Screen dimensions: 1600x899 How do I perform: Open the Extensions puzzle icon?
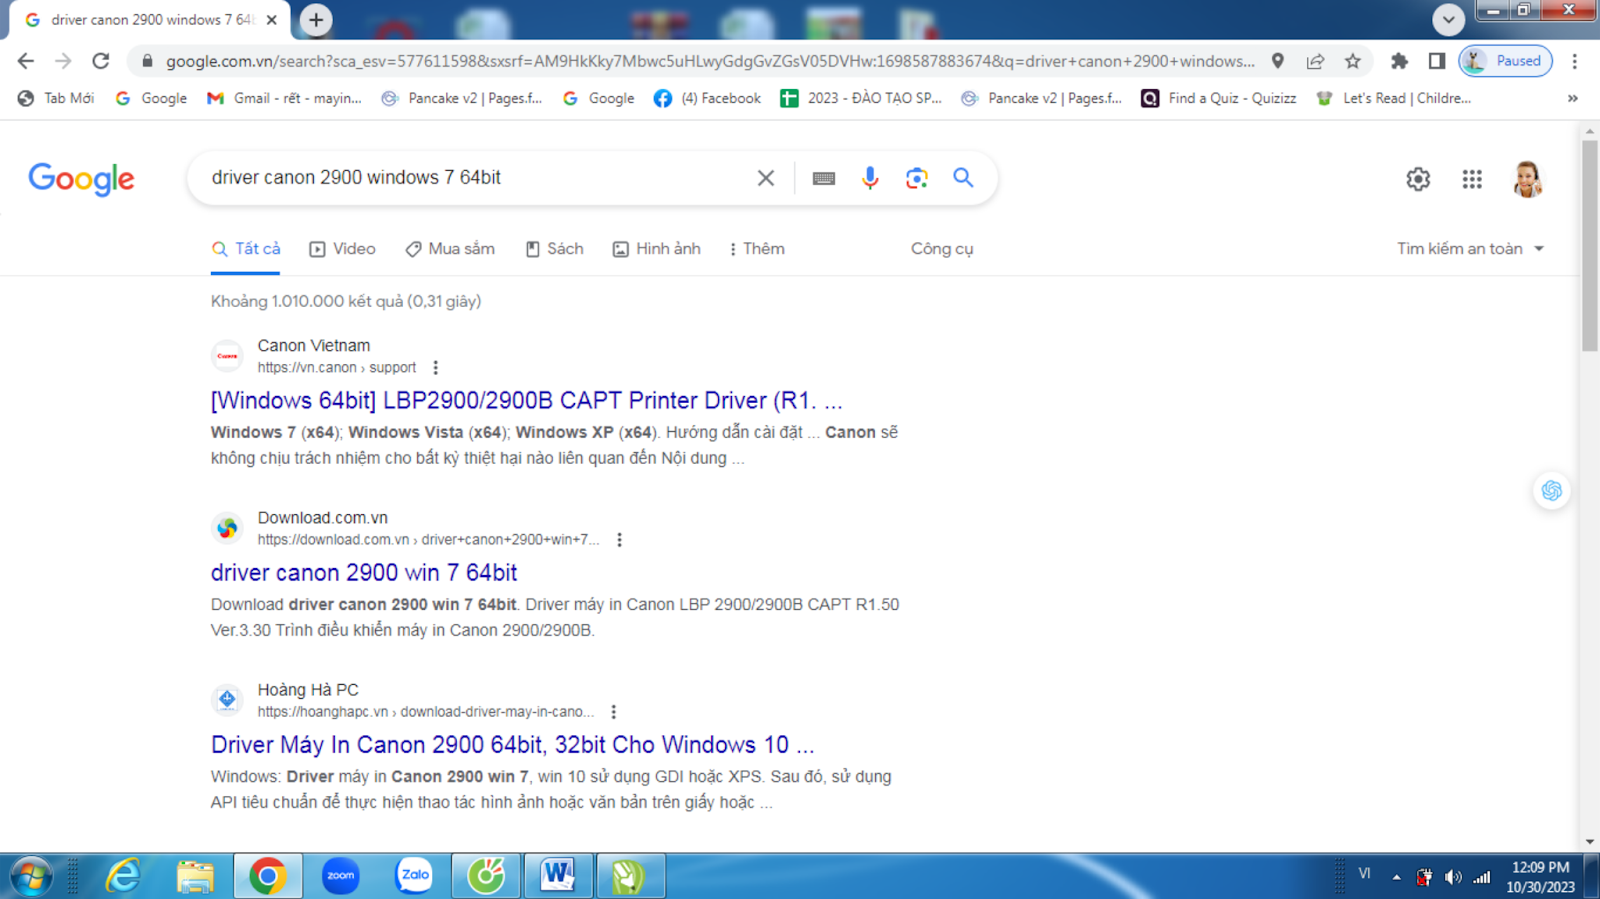tap(1399, 61)
